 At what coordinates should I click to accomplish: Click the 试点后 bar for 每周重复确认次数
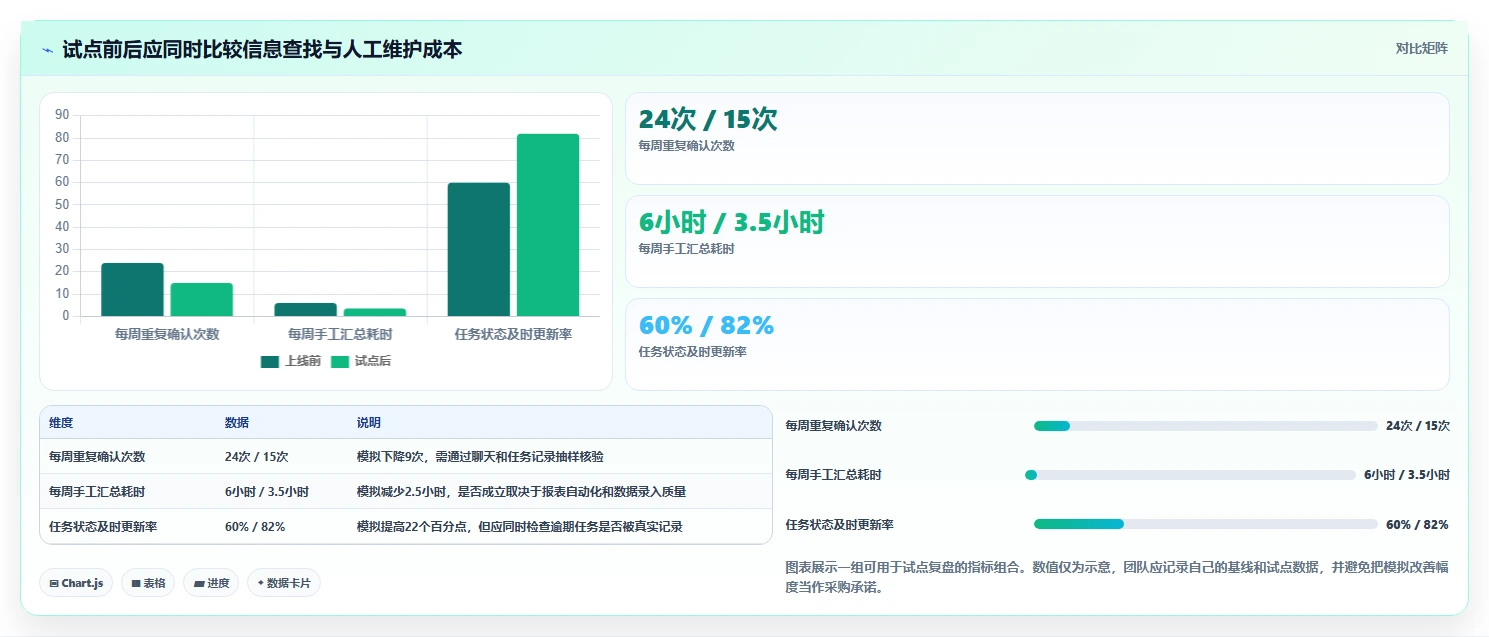[201, 300]
